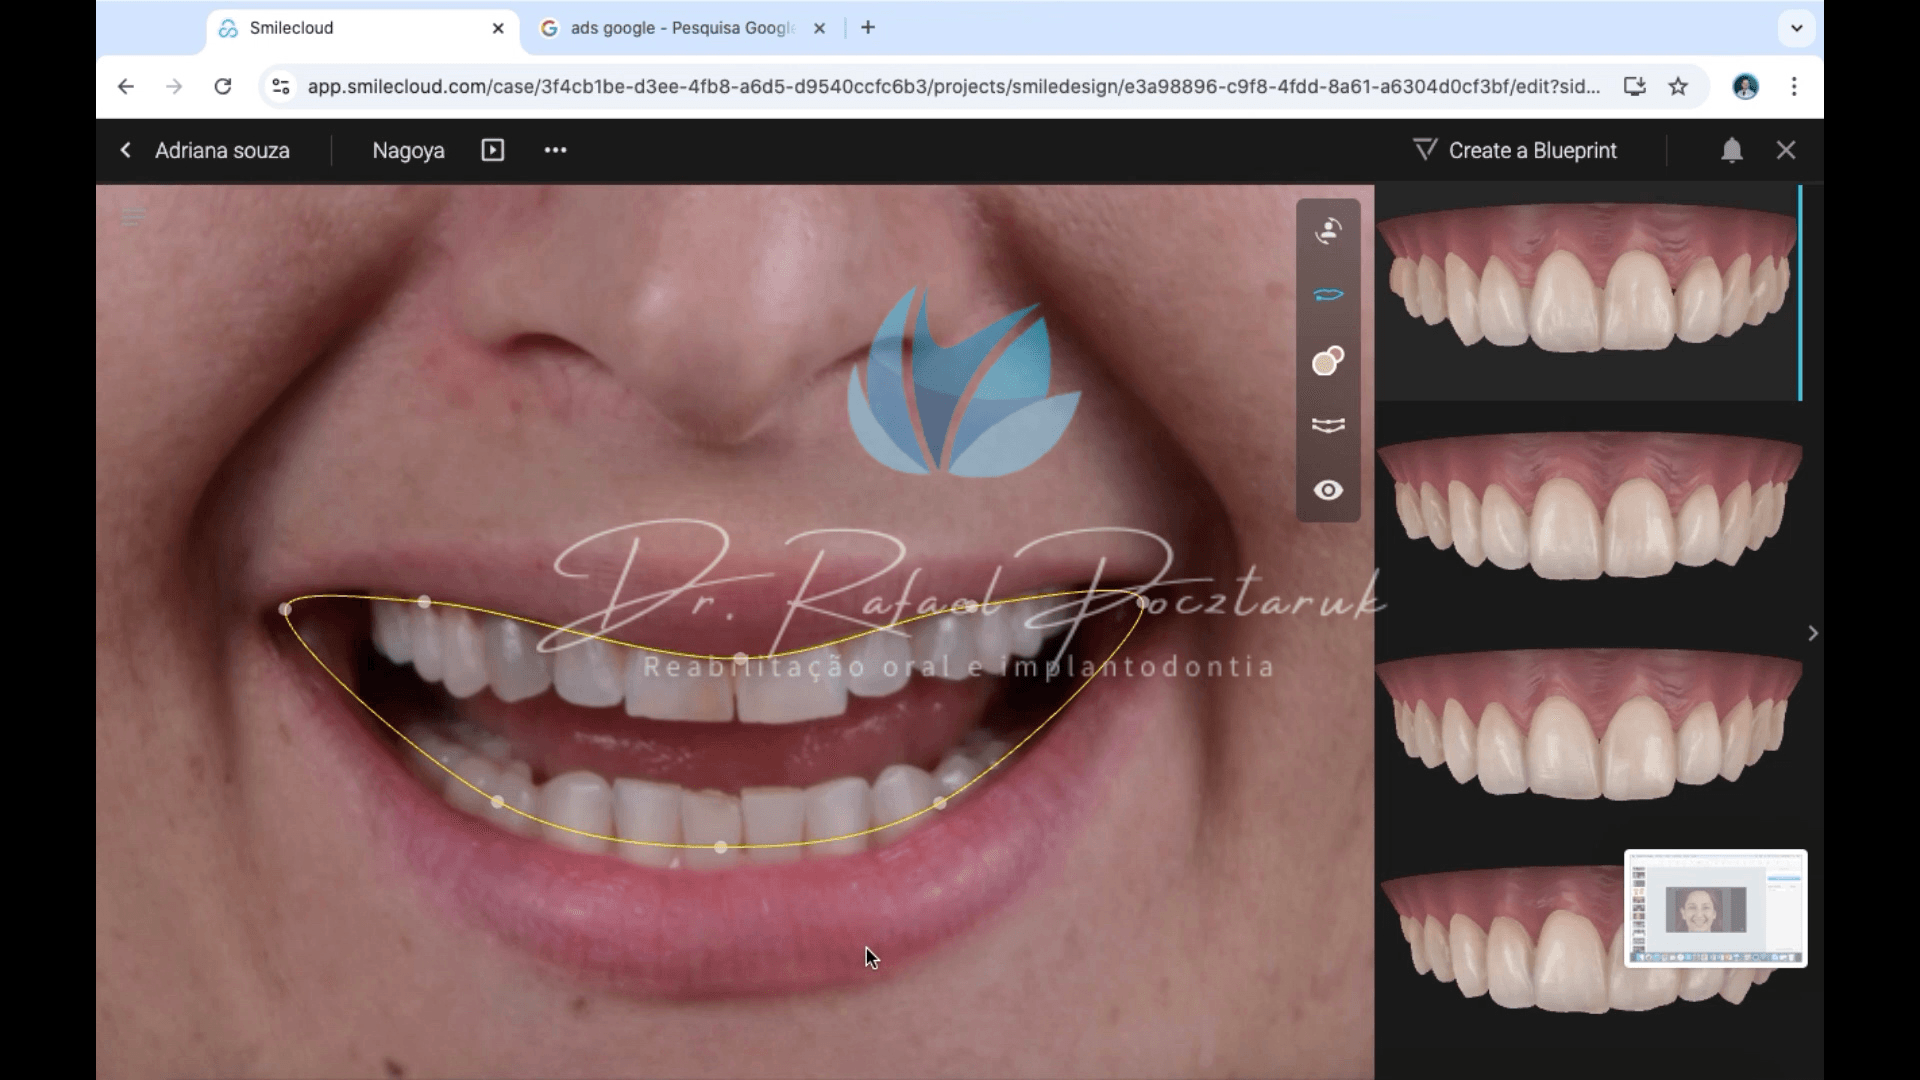Open the three-dot more options menu
The image size is (1920, 1080).
click(x=555, y=150)
